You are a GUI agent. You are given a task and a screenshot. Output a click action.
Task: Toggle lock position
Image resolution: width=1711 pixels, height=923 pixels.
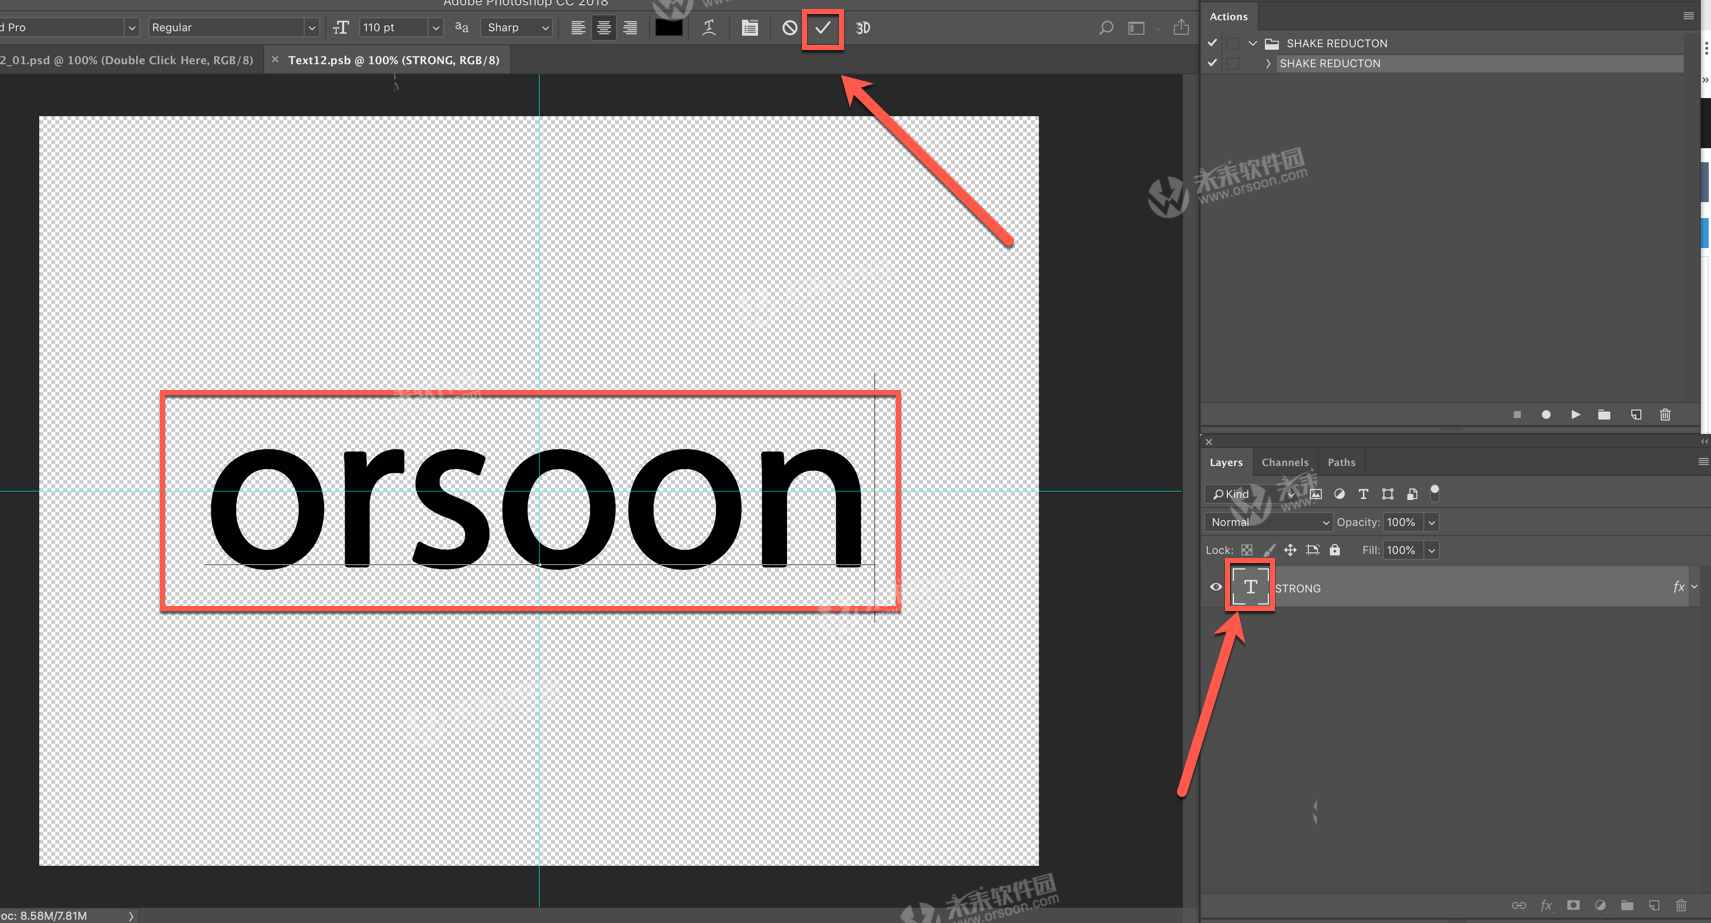point(1290,550)
